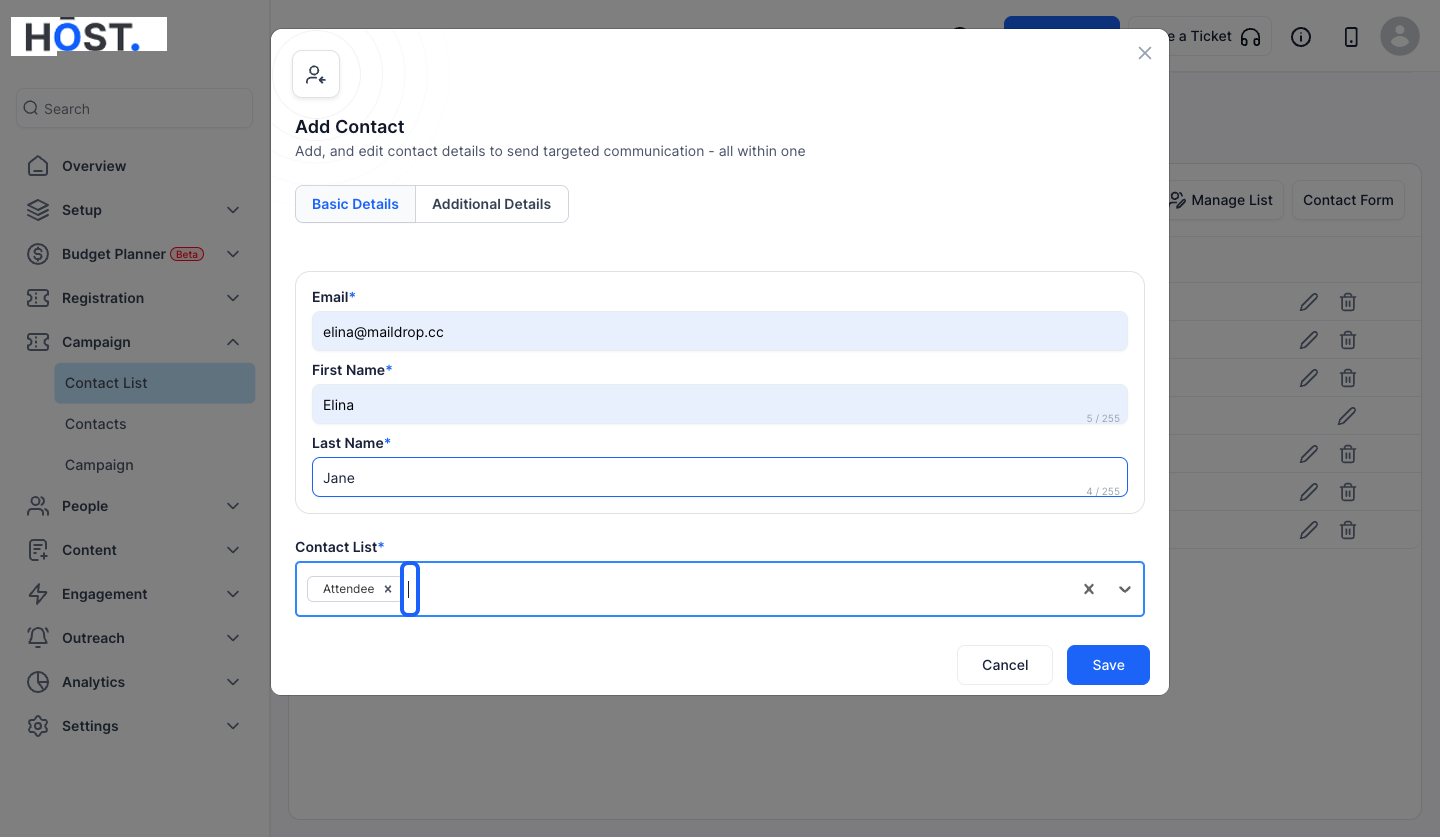
Task: Click the Content document icon
Action: (38, 550)
